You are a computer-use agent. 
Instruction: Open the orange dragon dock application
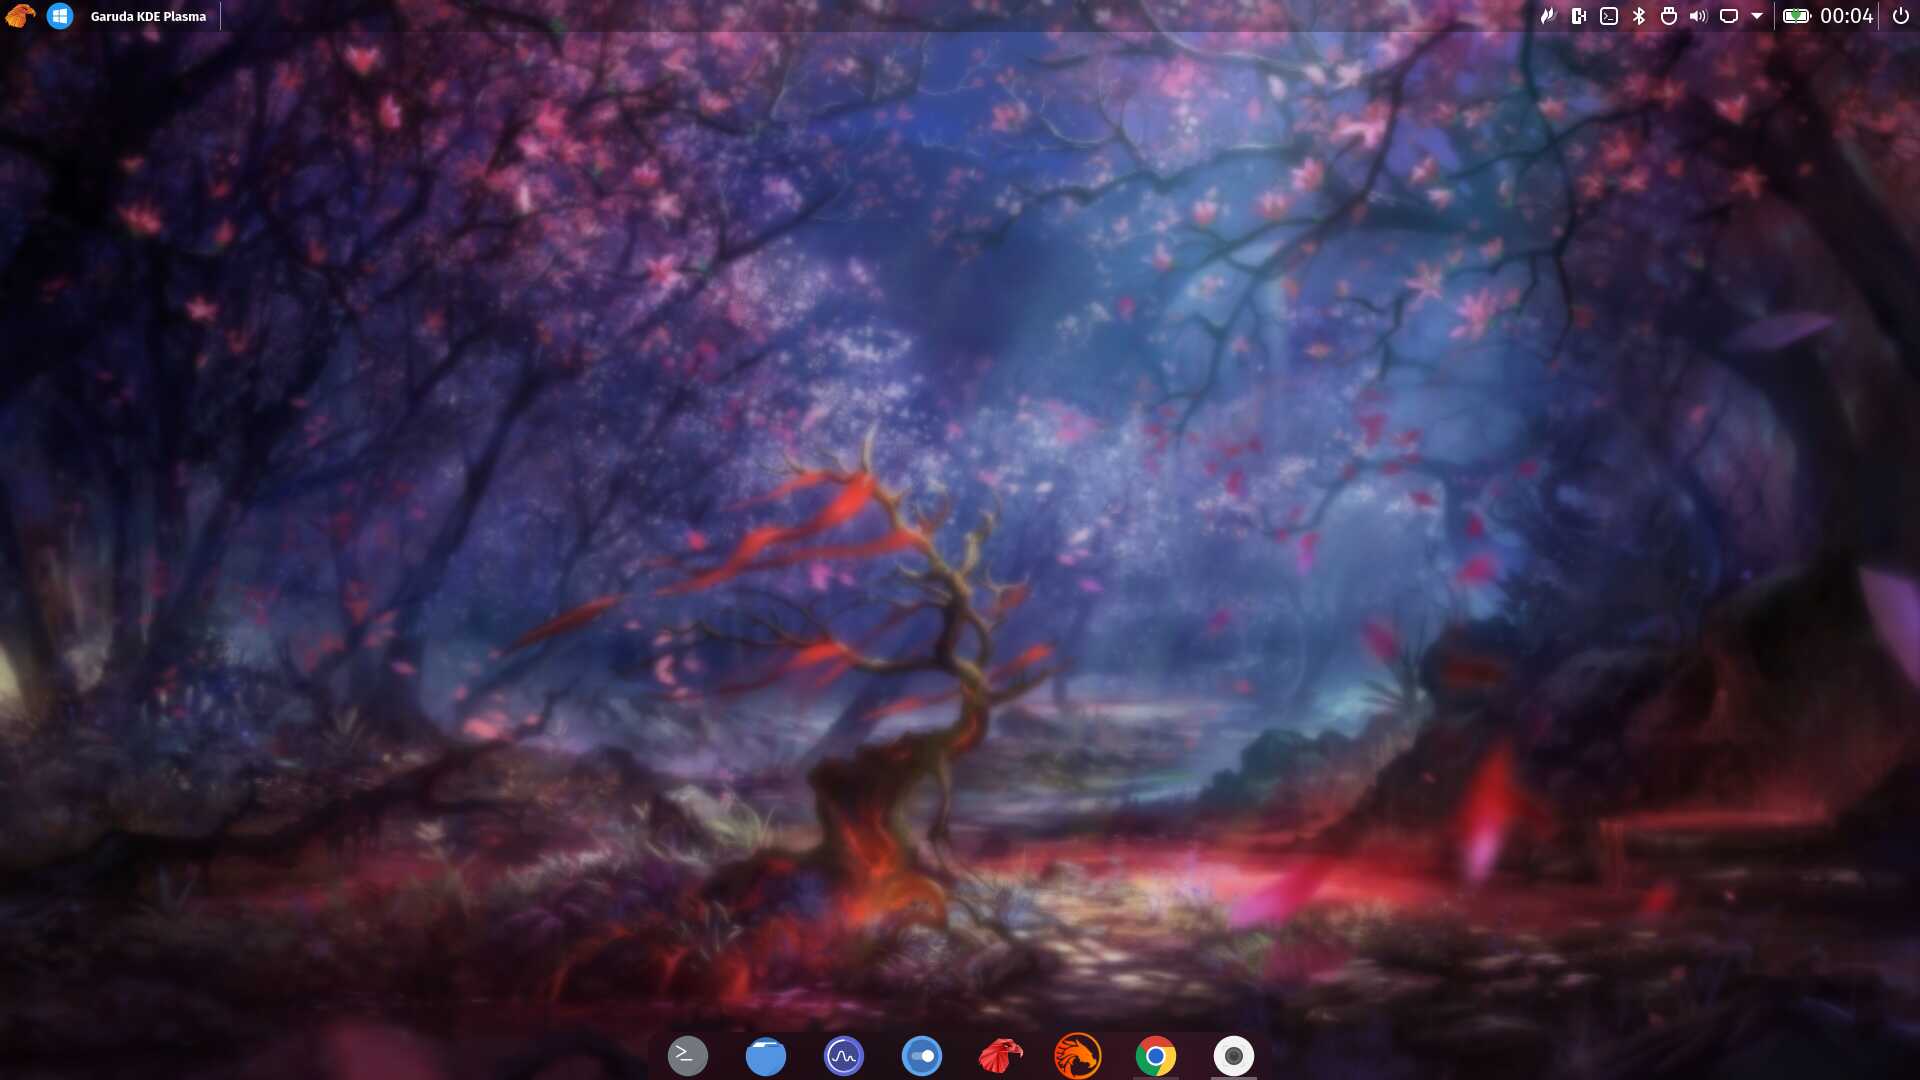(1078, 1056)
